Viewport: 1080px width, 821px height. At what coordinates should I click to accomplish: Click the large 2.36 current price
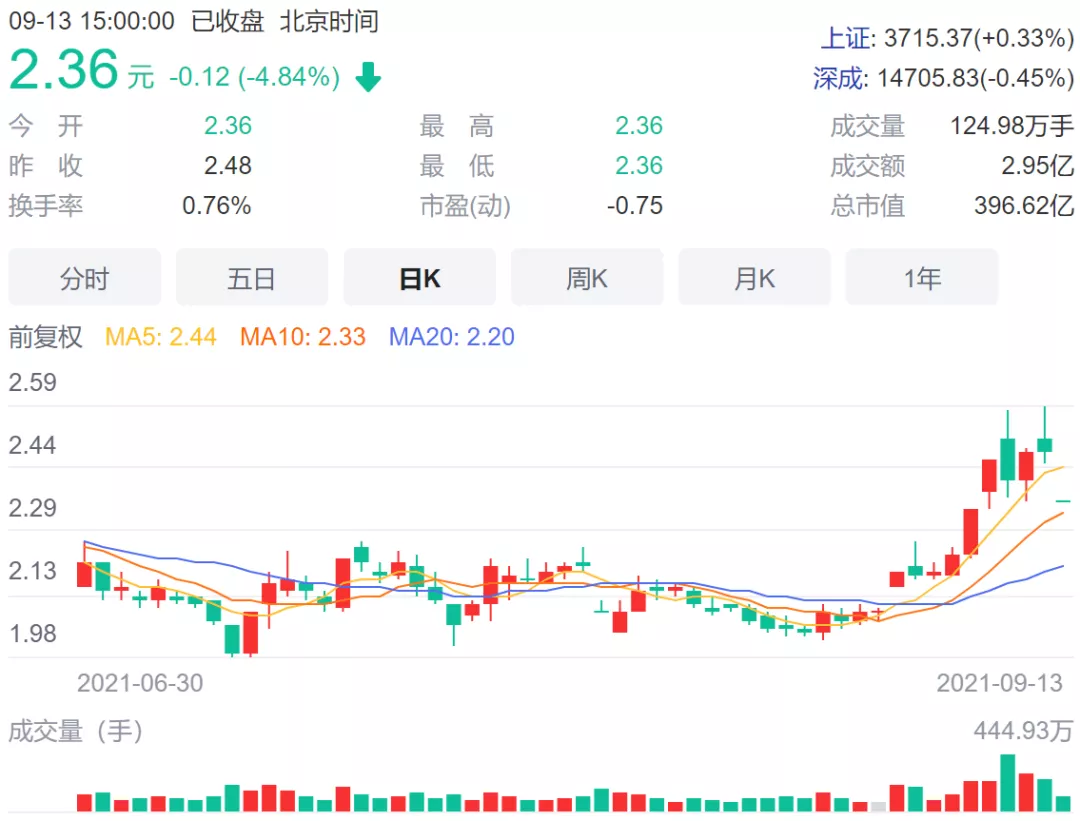tap(64, 70)
